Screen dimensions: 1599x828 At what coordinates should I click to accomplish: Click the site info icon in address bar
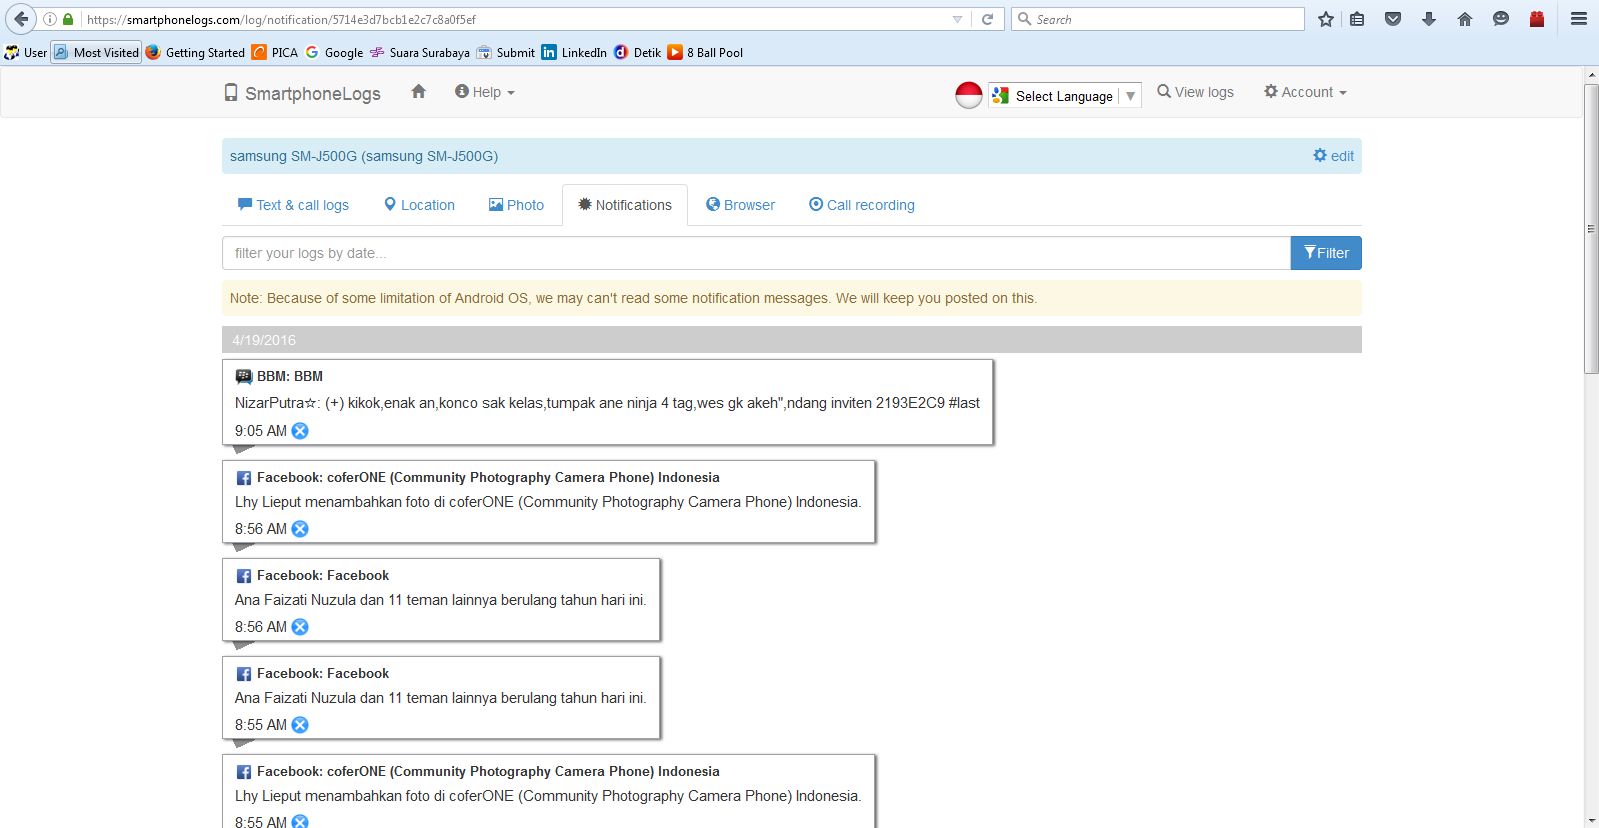50,19
